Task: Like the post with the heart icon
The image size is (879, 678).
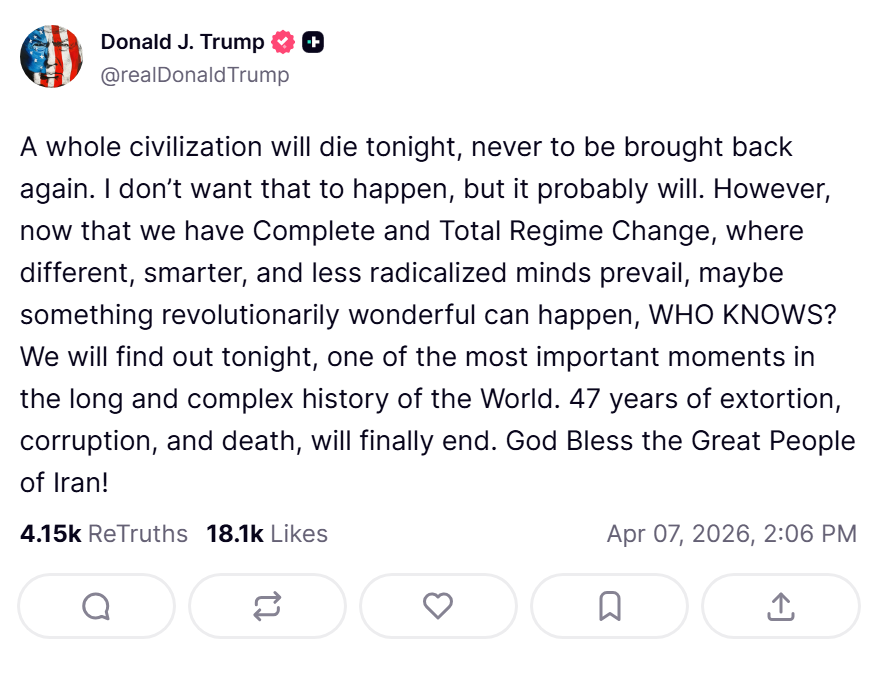Action: tap(438, 606)
